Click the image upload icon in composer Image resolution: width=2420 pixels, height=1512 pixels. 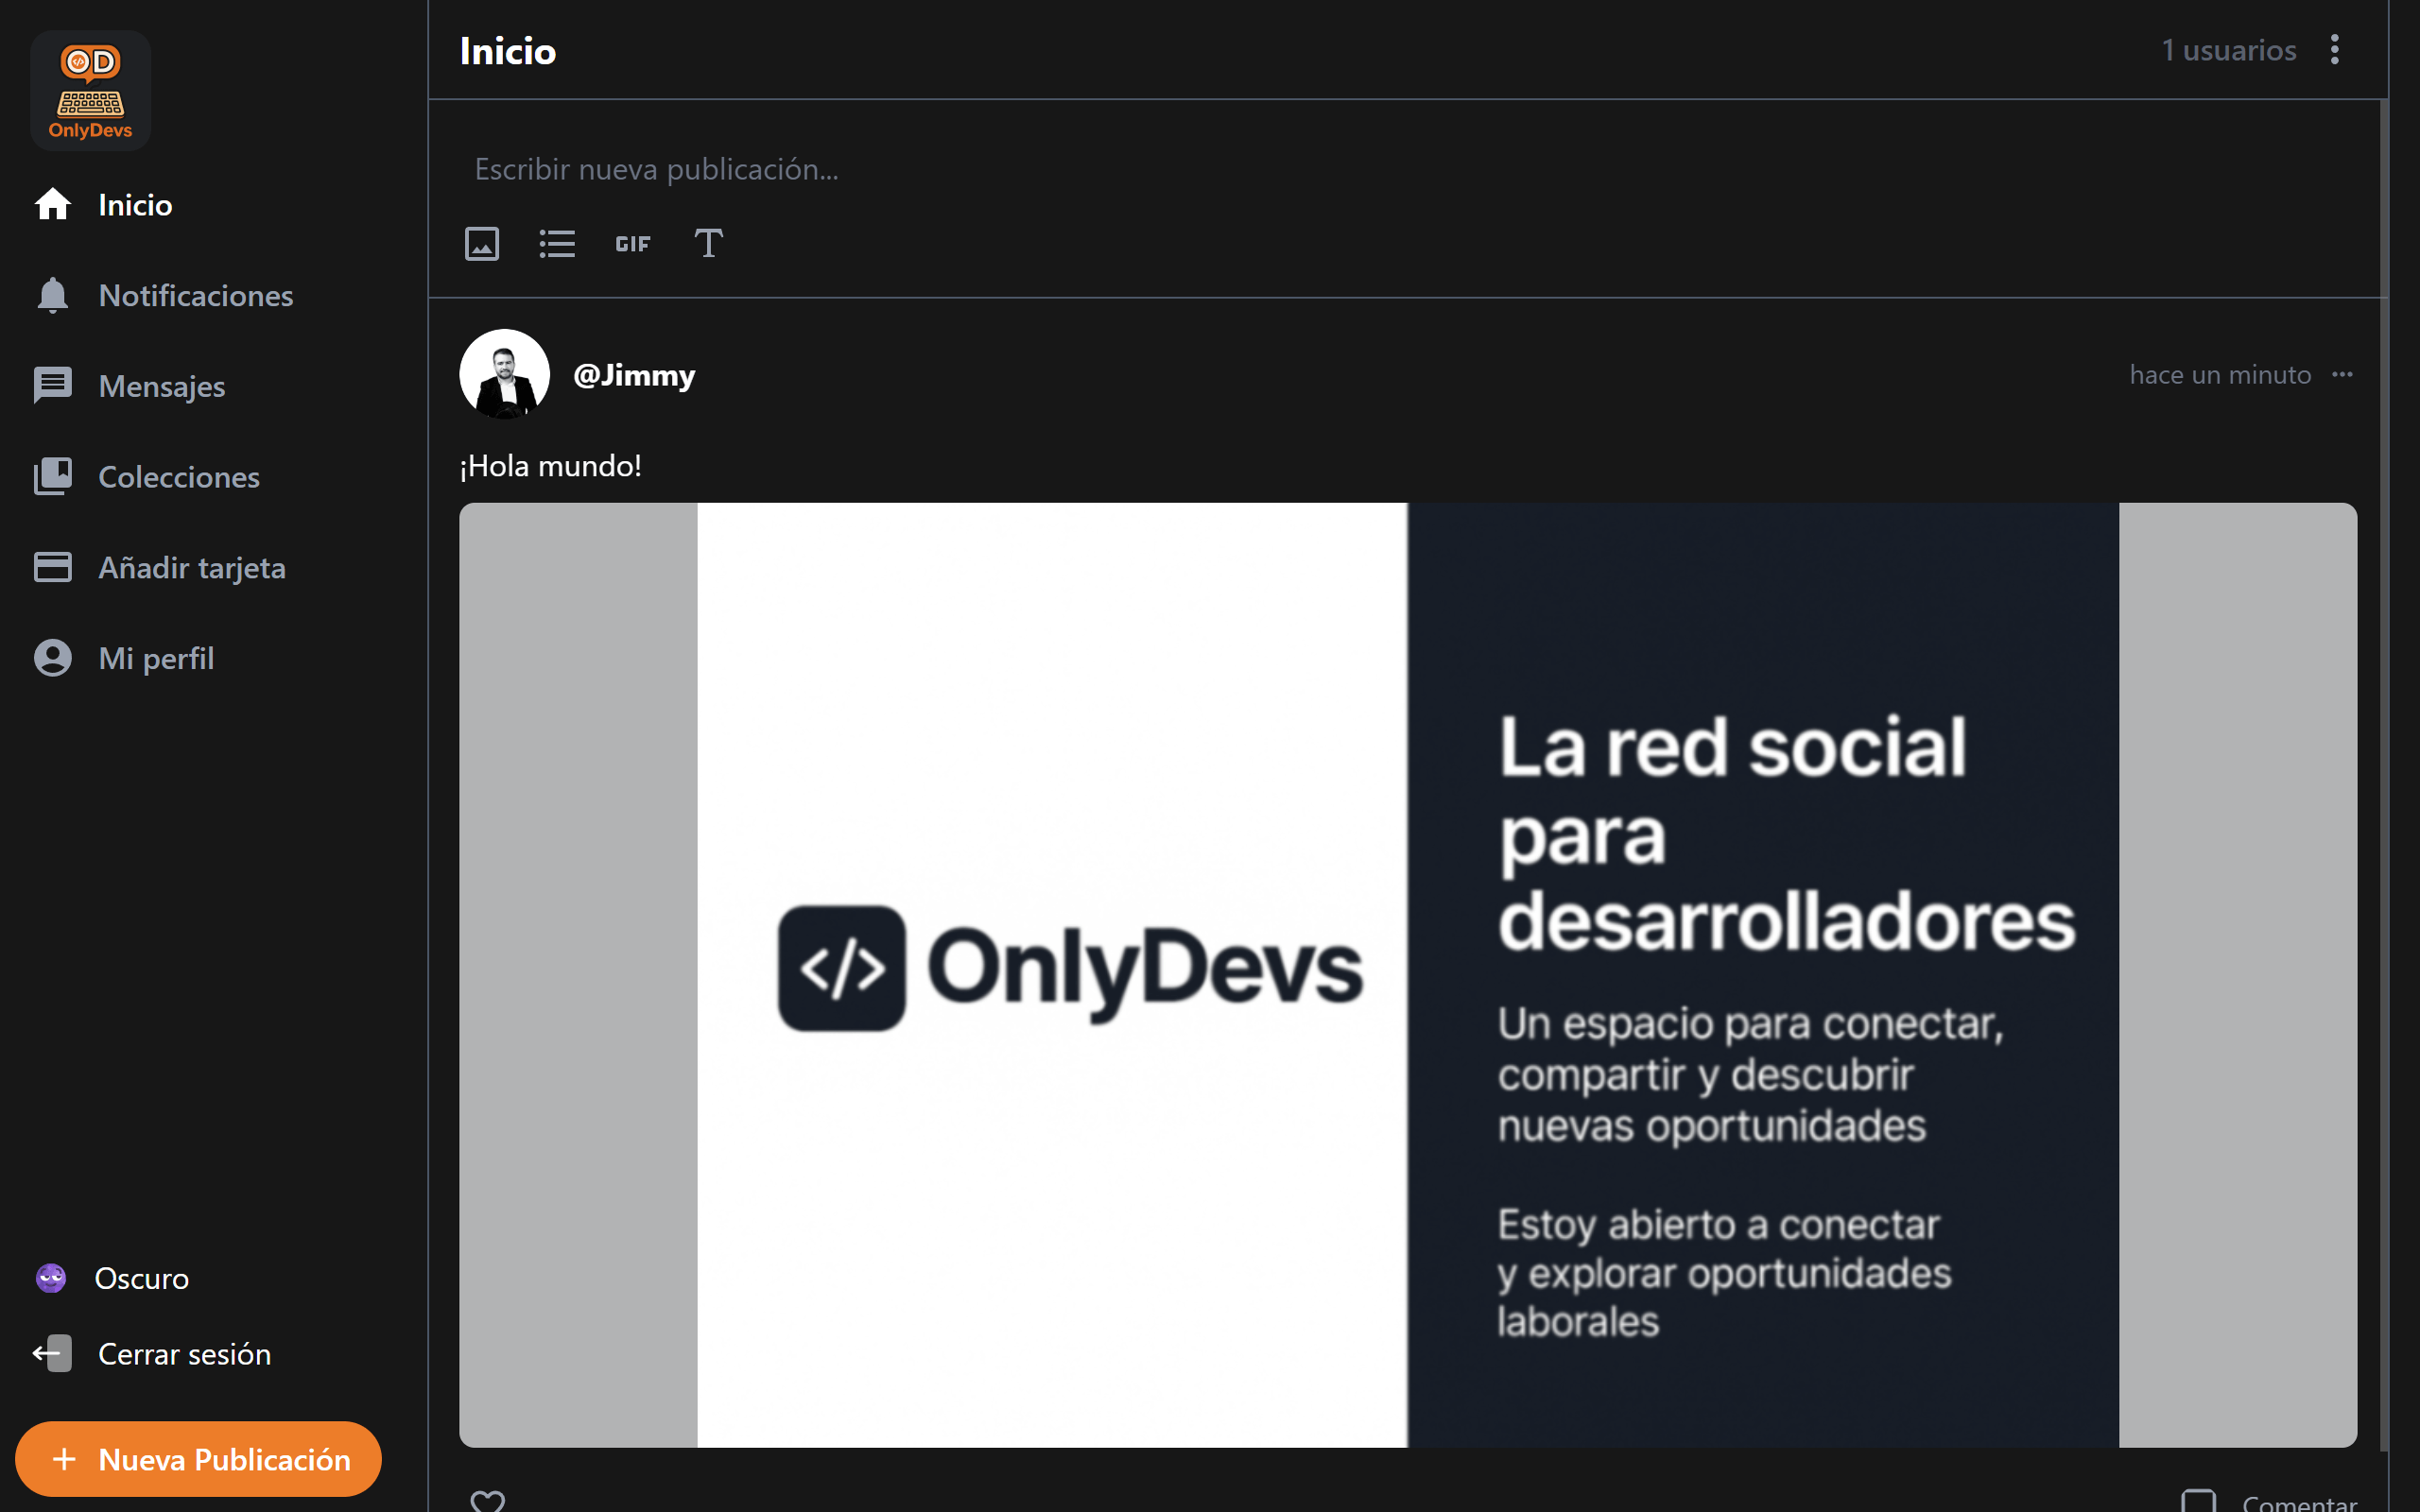coord(481,243)
